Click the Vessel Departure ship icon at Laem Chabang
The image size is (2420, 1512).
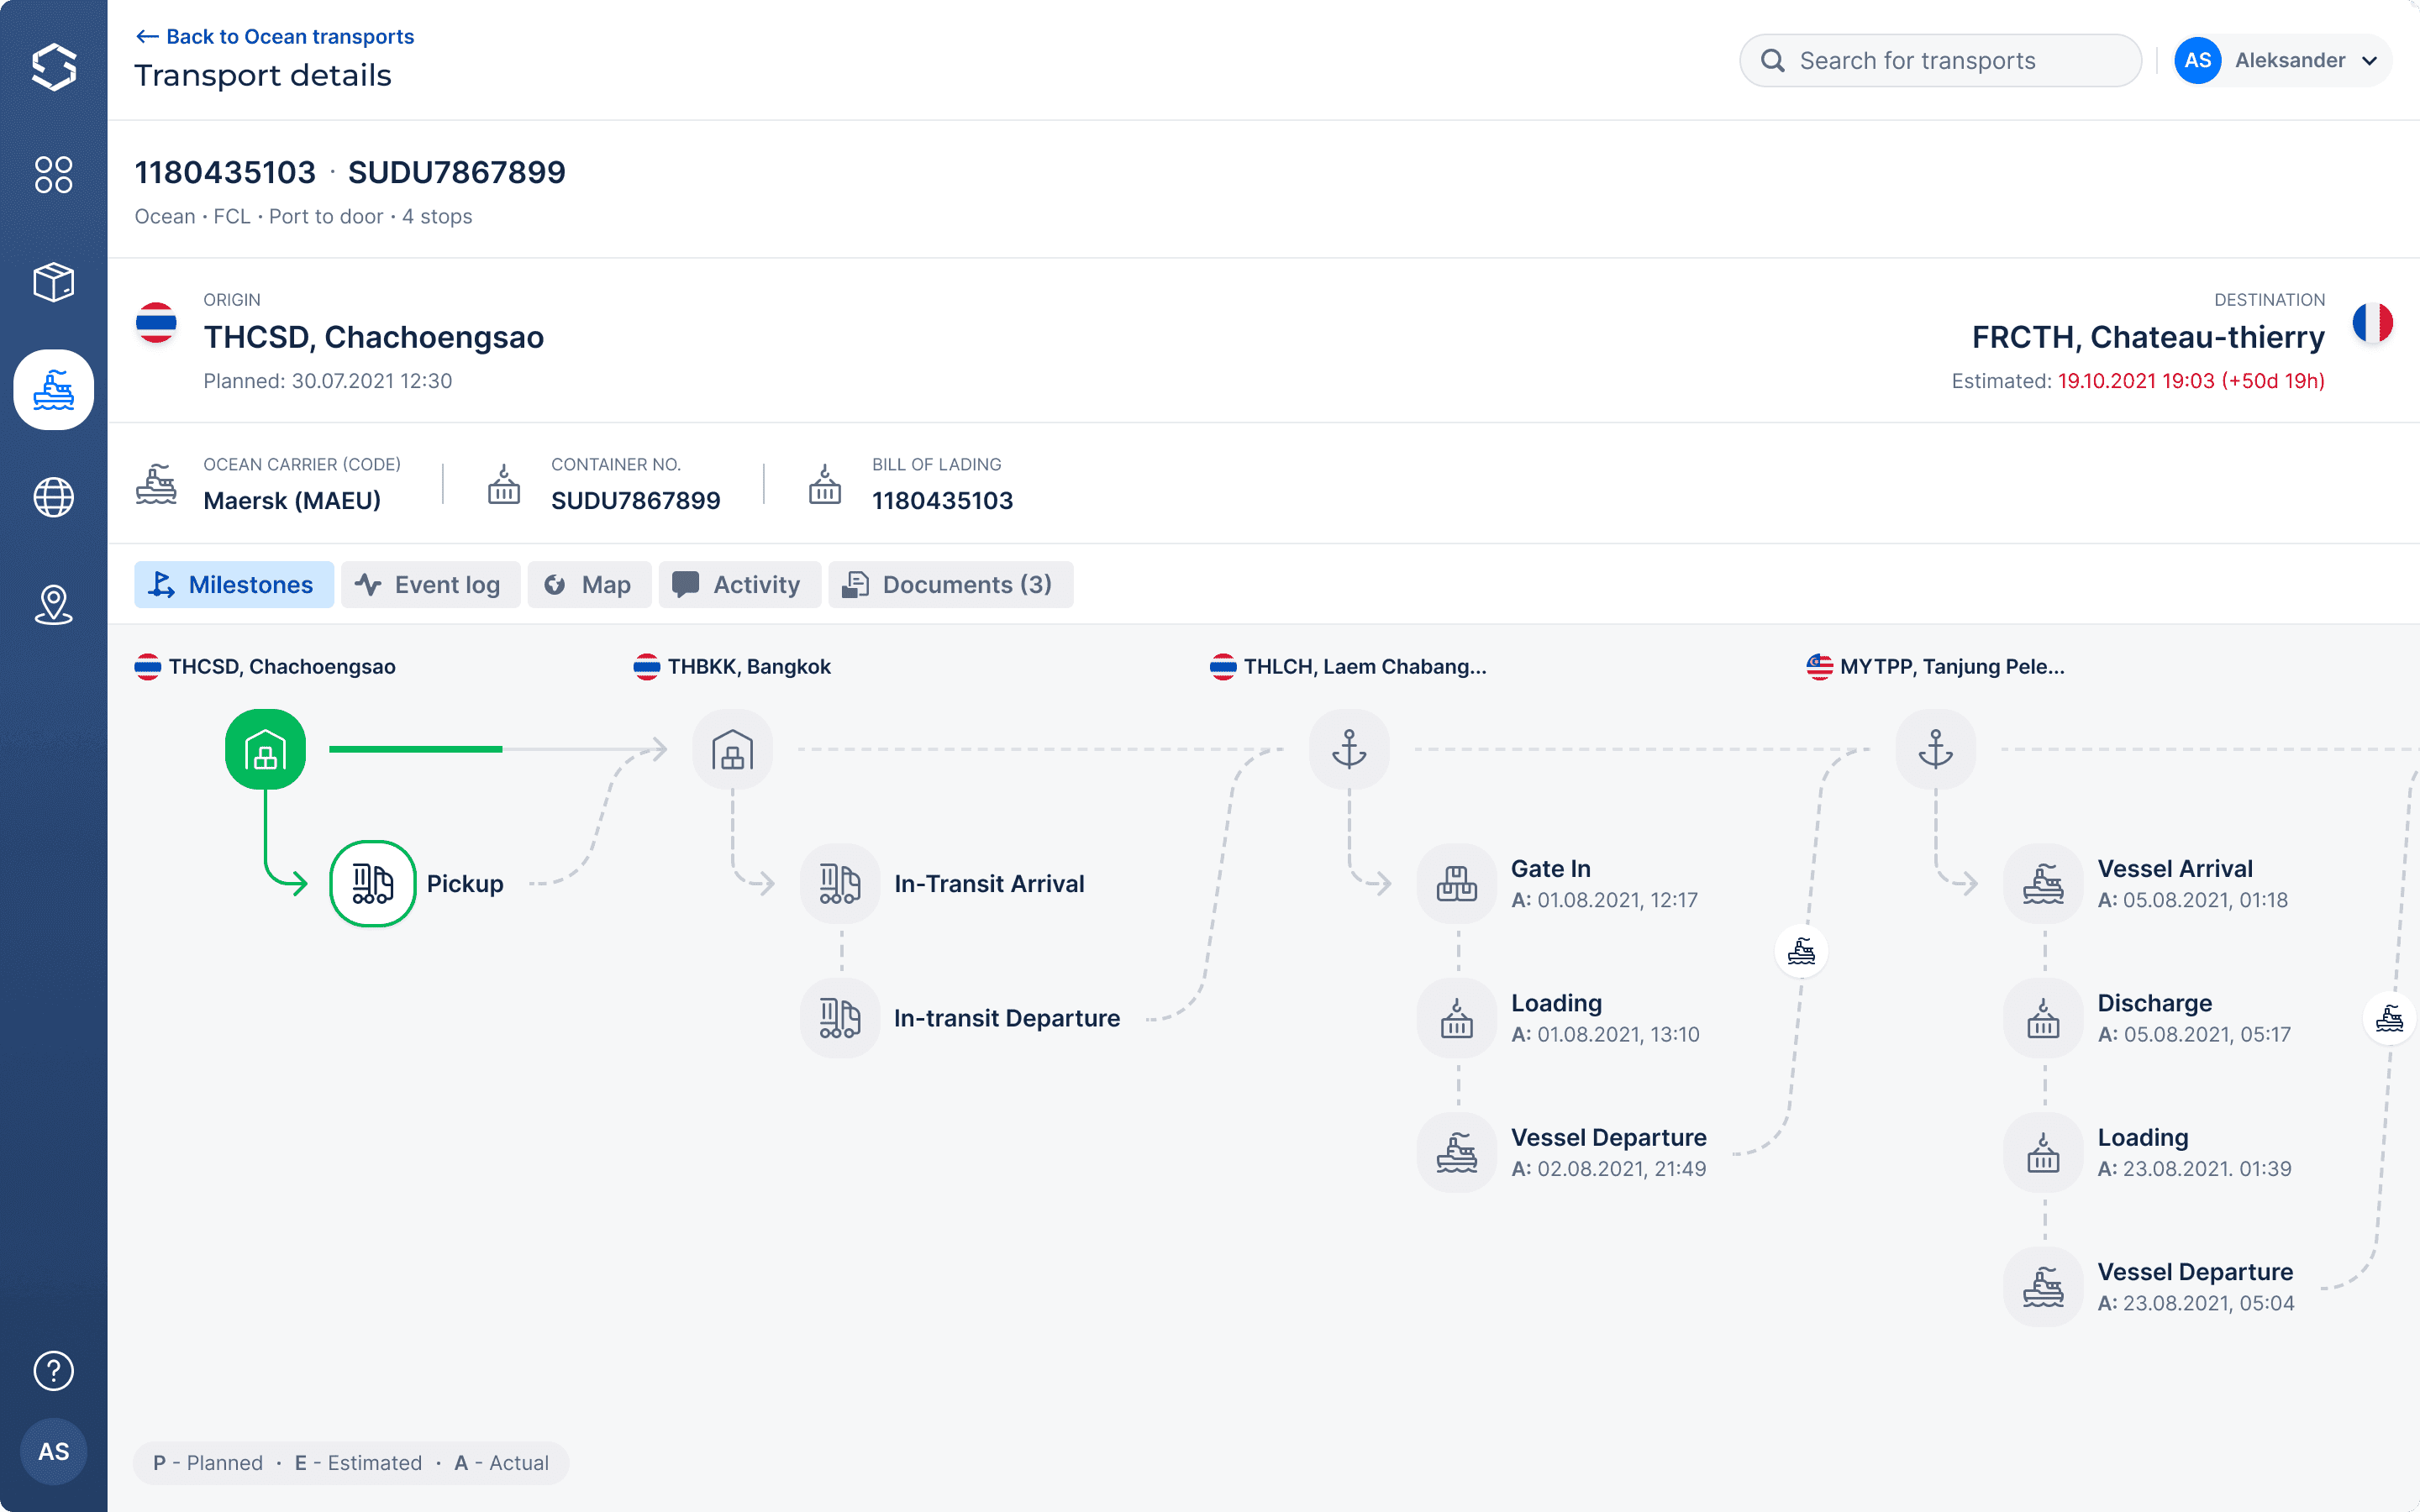(x=1456, y=1152)
